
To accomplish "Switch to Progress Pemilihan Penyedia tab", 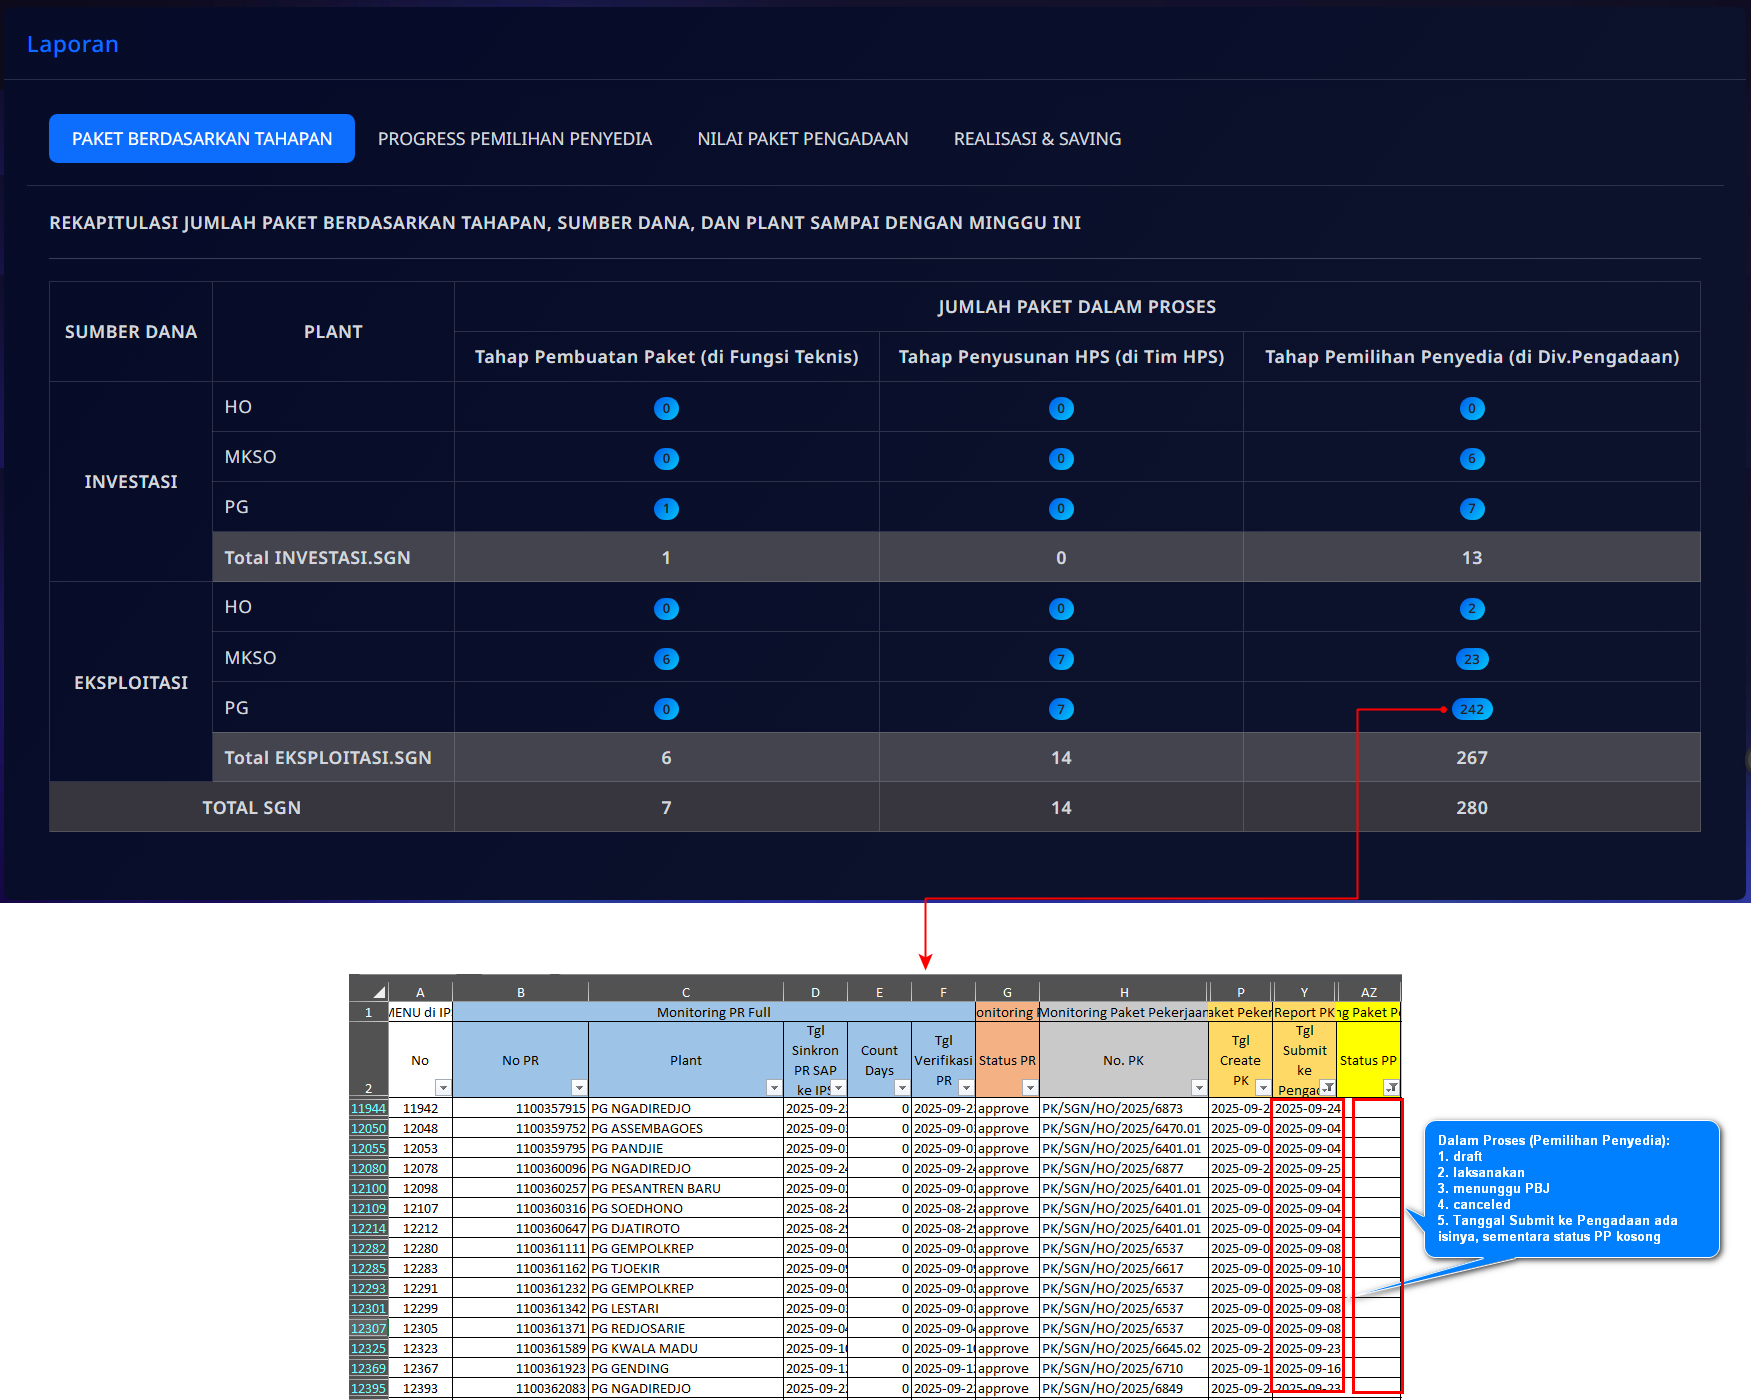I will coord(514,139).
